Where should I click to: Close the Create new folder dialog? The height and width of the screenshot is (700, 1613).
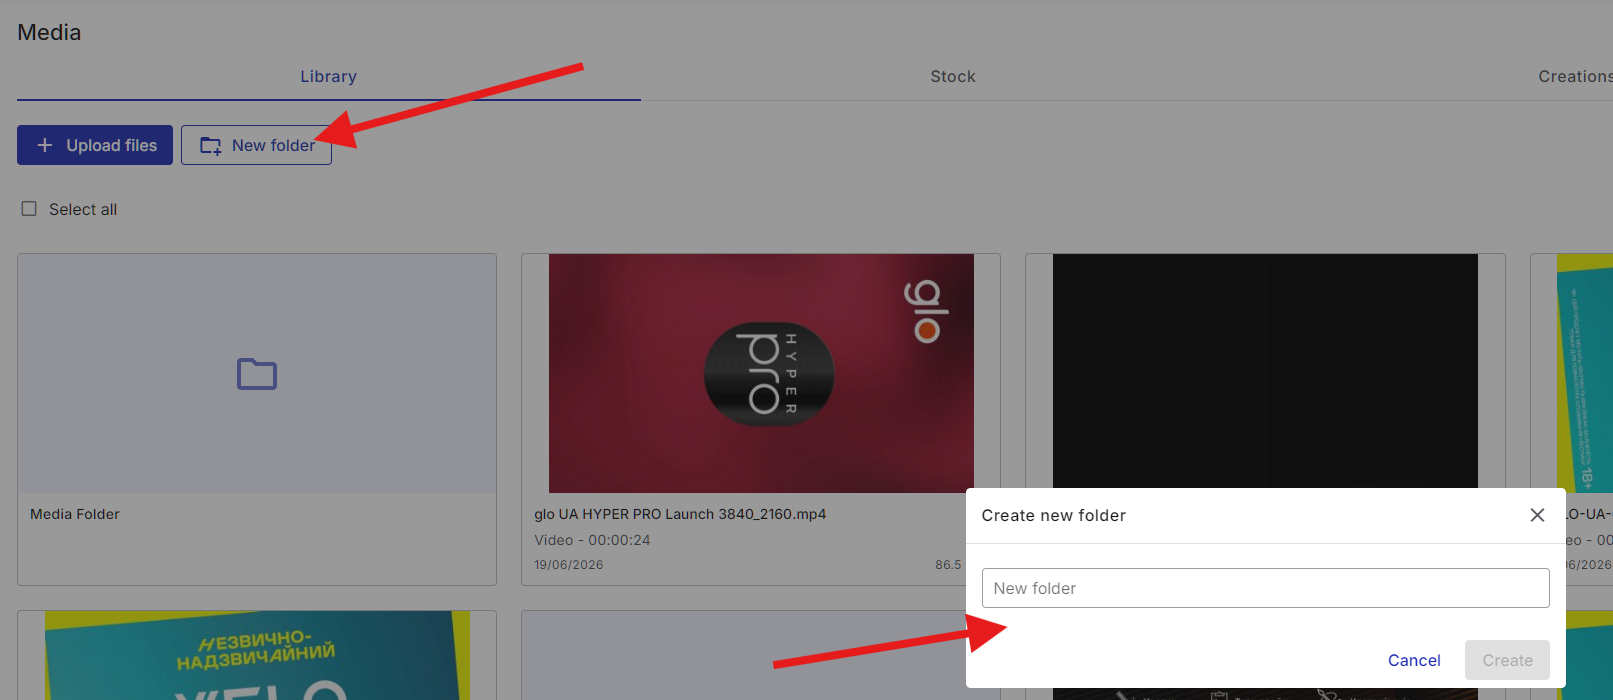1537,515
